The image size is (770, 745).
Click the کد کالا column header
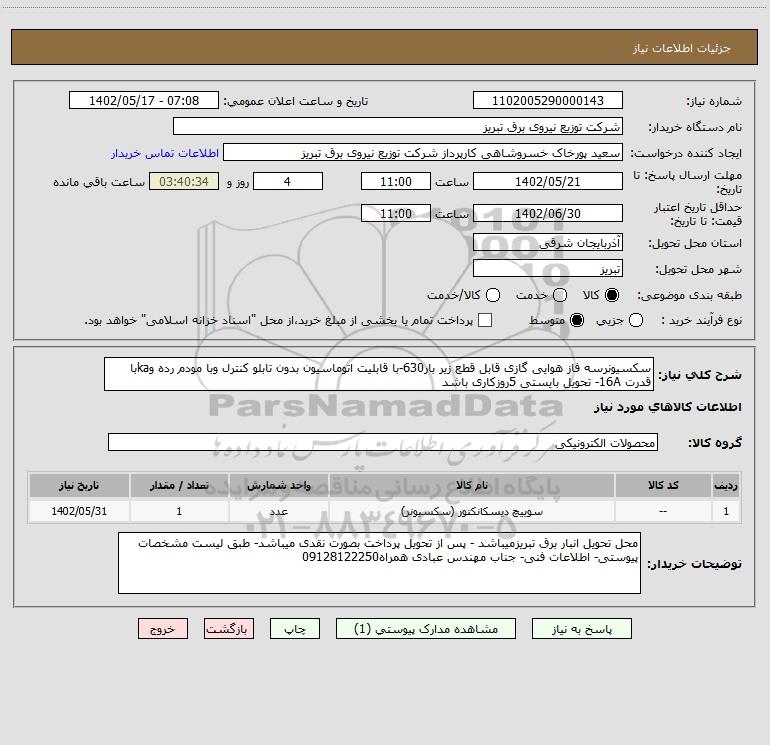pyautogui.click(x=663, y=485)
